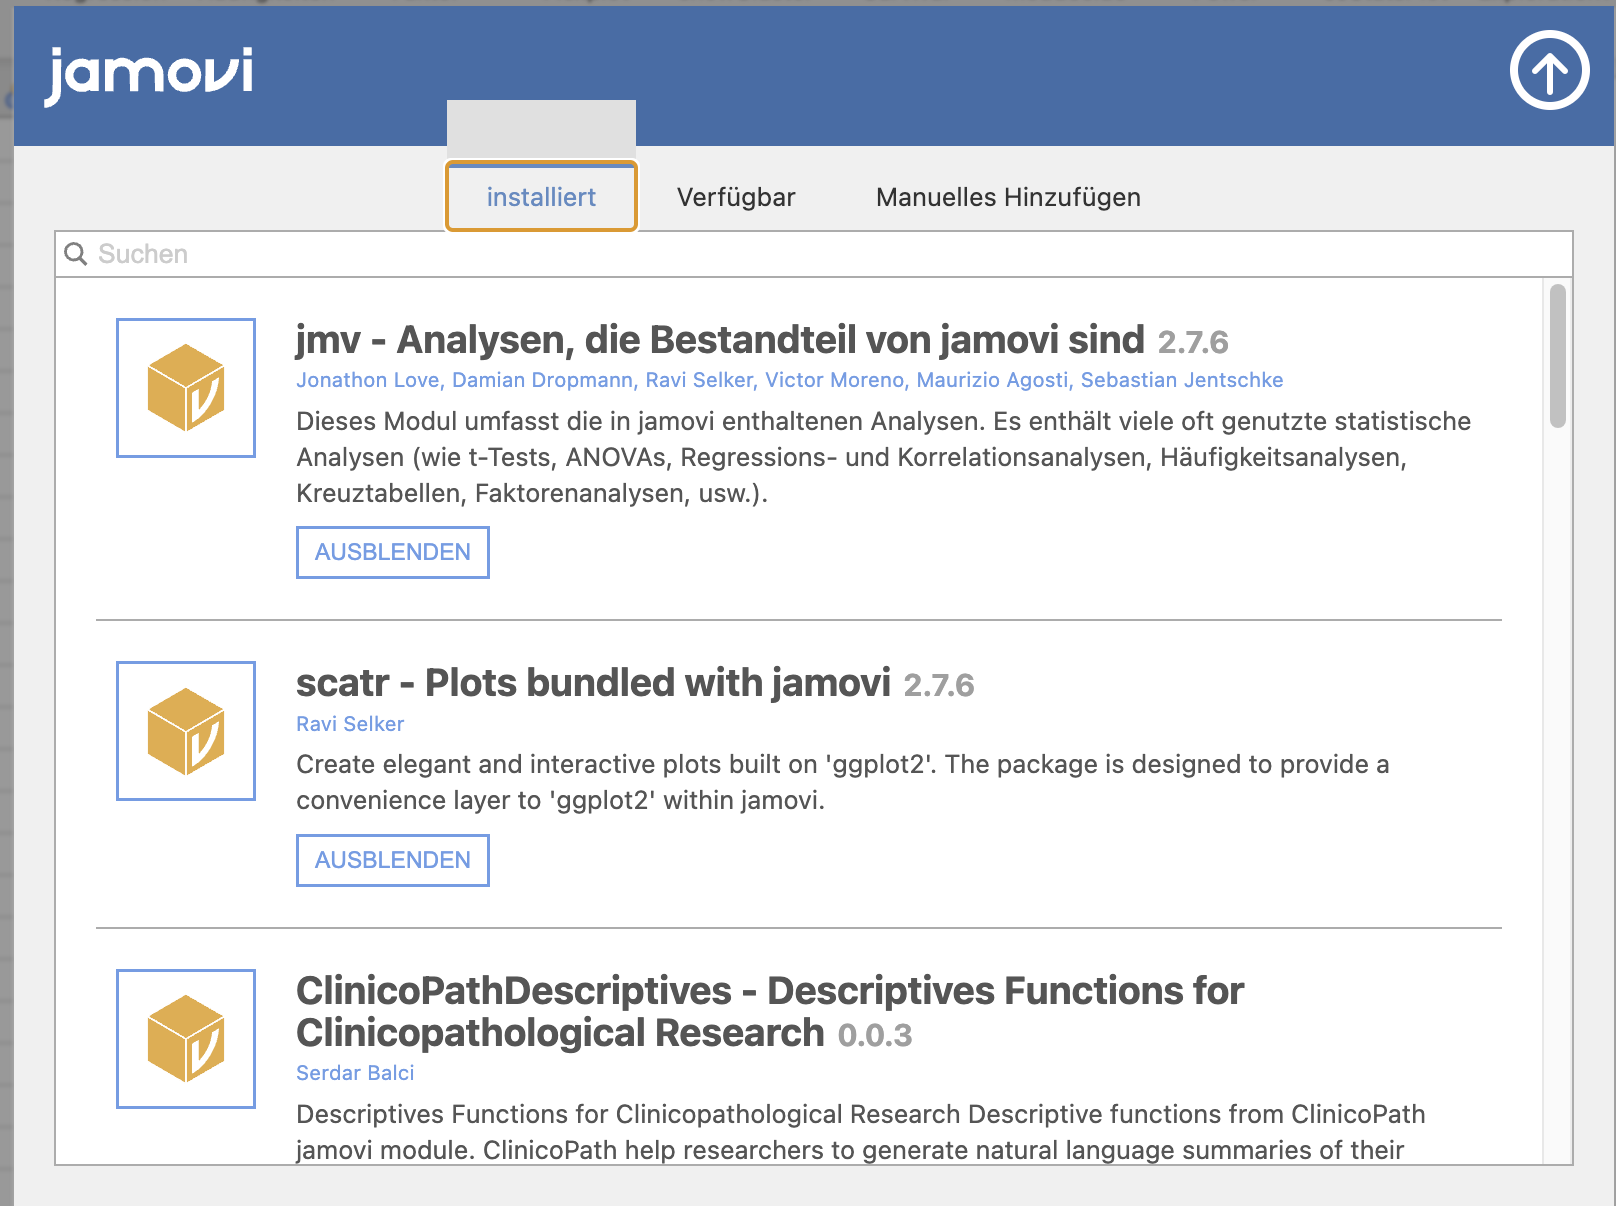Viewport: 1616px width, 1206px height.
Task: Click the up-arrow circle icon in header
Action: (1549, 71)
